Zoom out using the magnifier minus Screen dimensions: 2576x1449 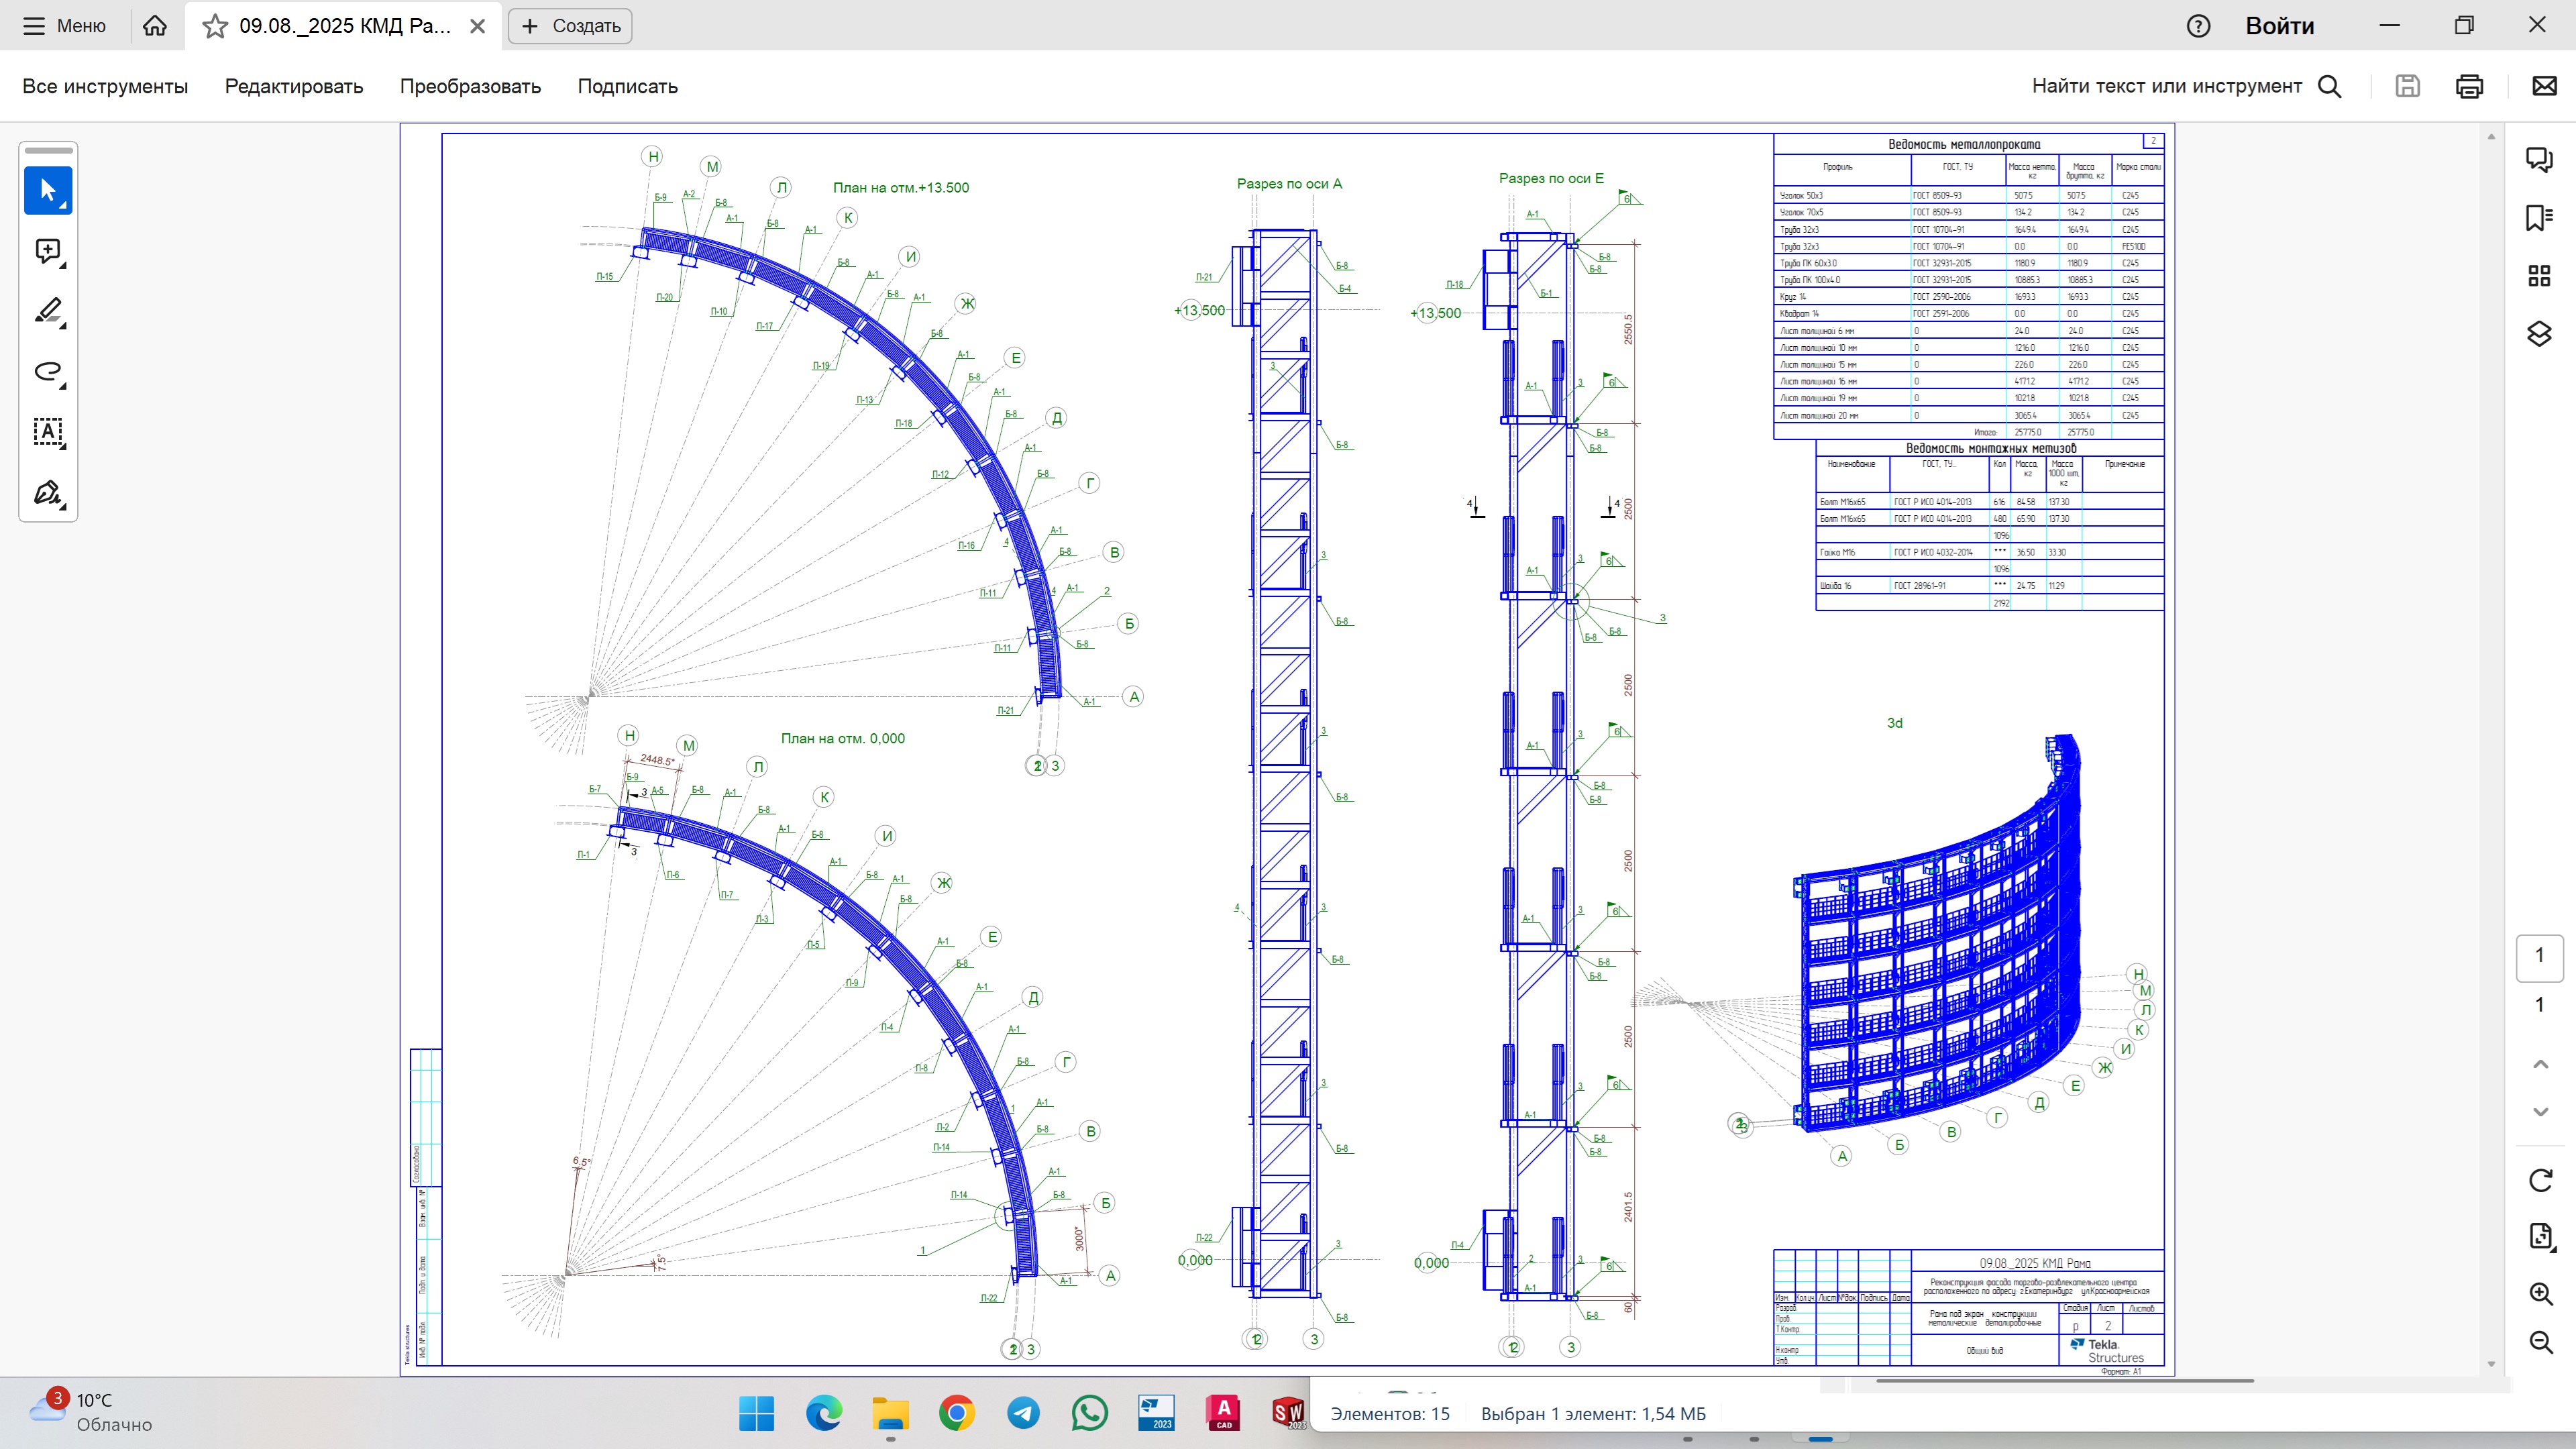click(x=2540, y=1342)
